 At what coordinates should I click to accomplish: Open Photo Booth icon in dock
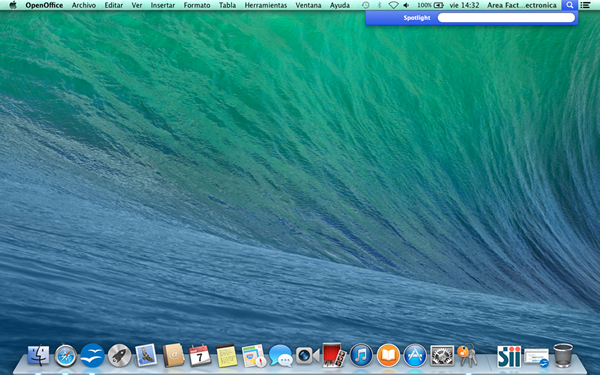(334, 355)
